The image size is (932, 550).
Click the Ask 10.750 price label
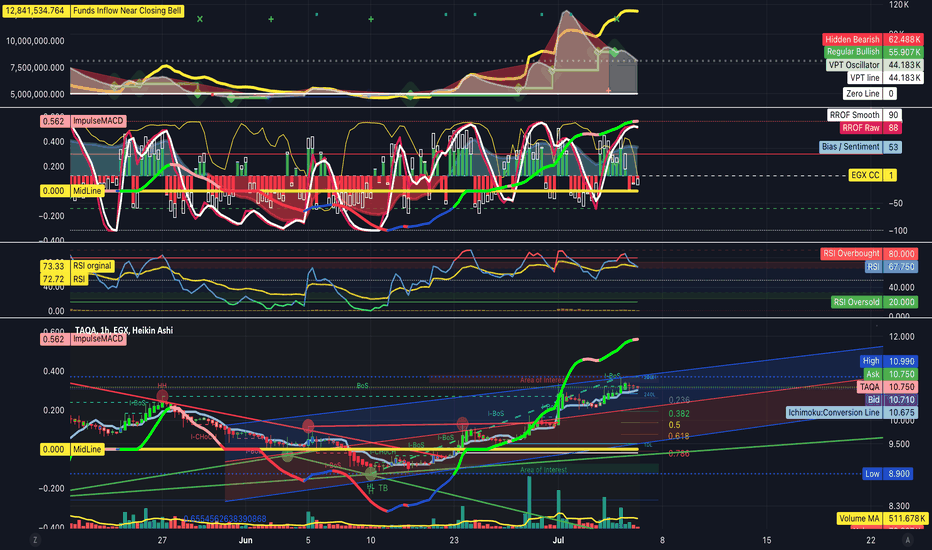[x=890, y=374]
